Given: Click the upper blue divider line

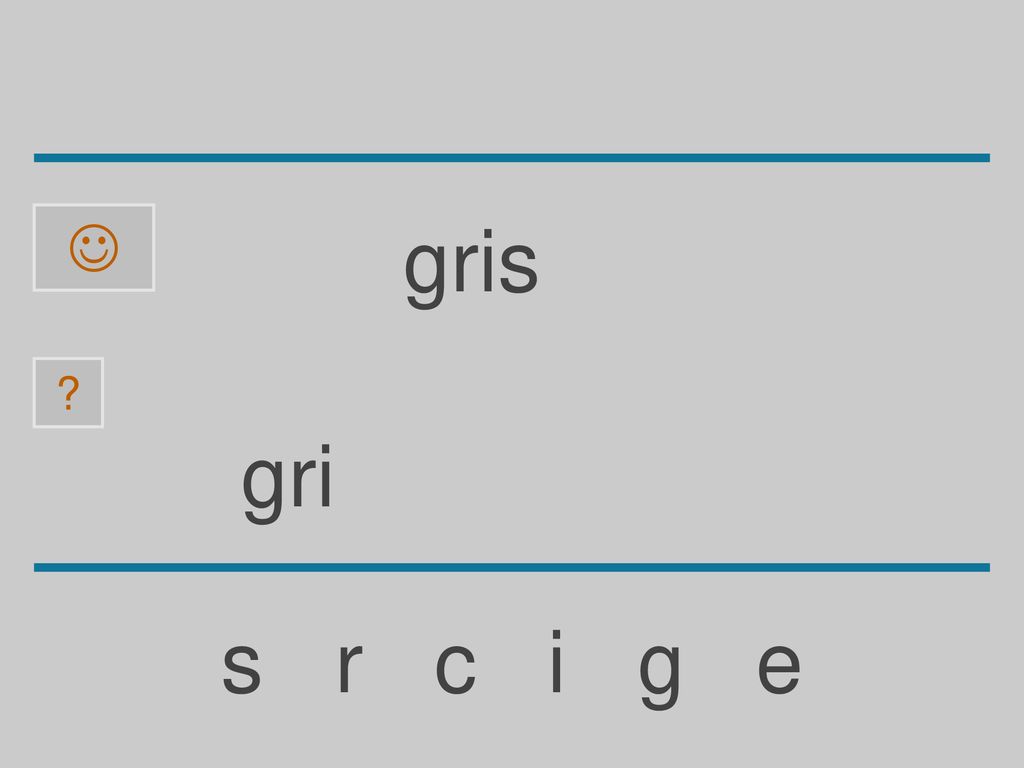Looking at the screenshot, I should pos(512,158).
